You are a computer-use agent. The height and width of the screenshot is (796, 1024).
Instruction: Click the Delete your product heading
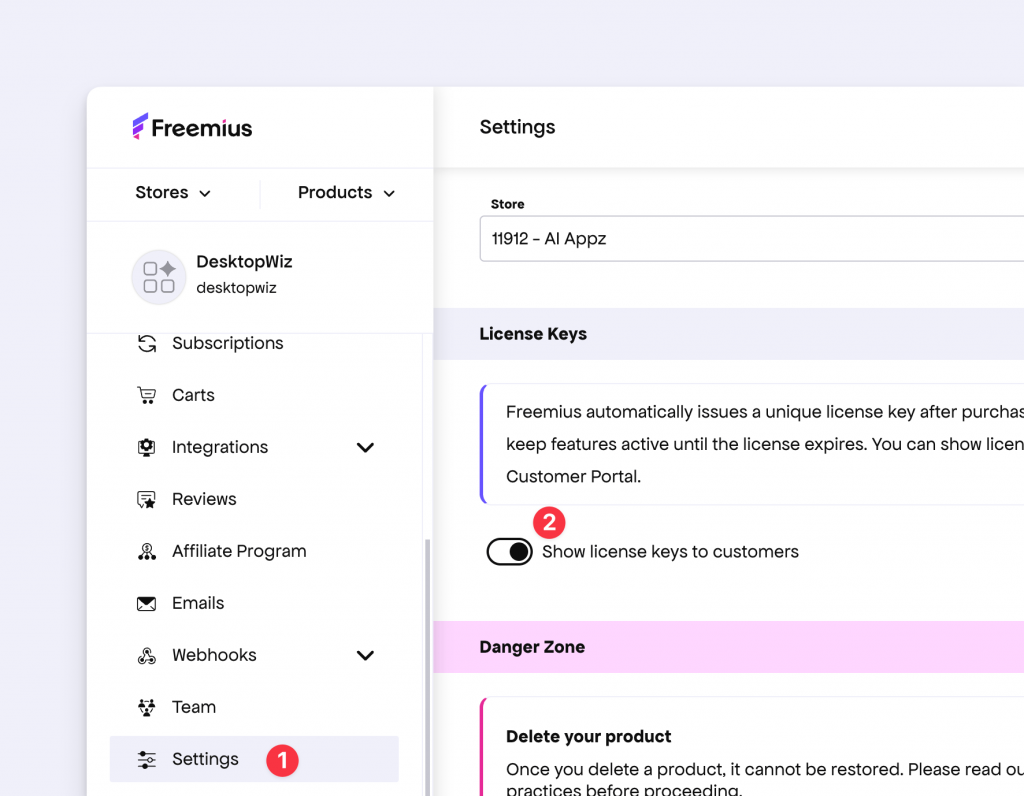[588, 737]
